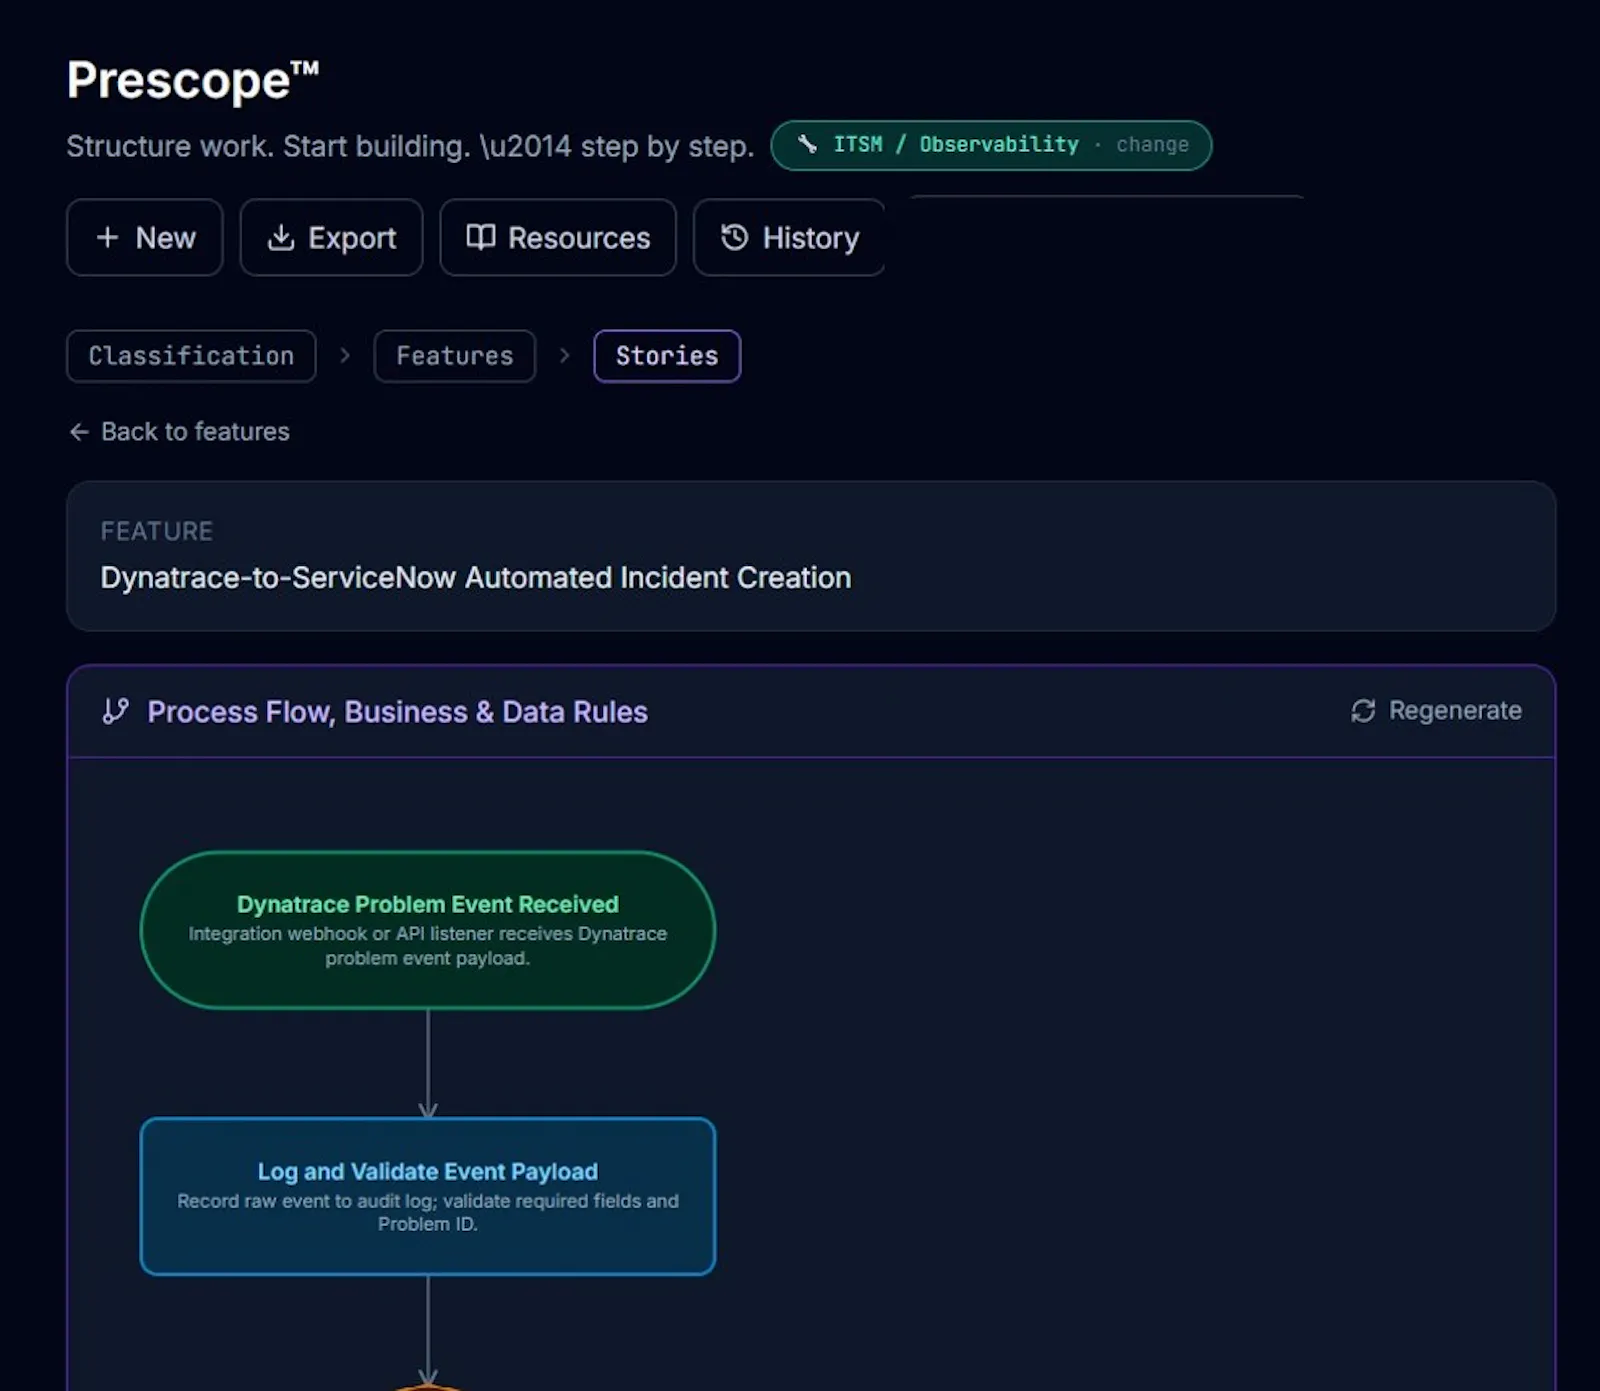
Task: Click the New button label
Action: pyautogui.click(x=165, y=238)
